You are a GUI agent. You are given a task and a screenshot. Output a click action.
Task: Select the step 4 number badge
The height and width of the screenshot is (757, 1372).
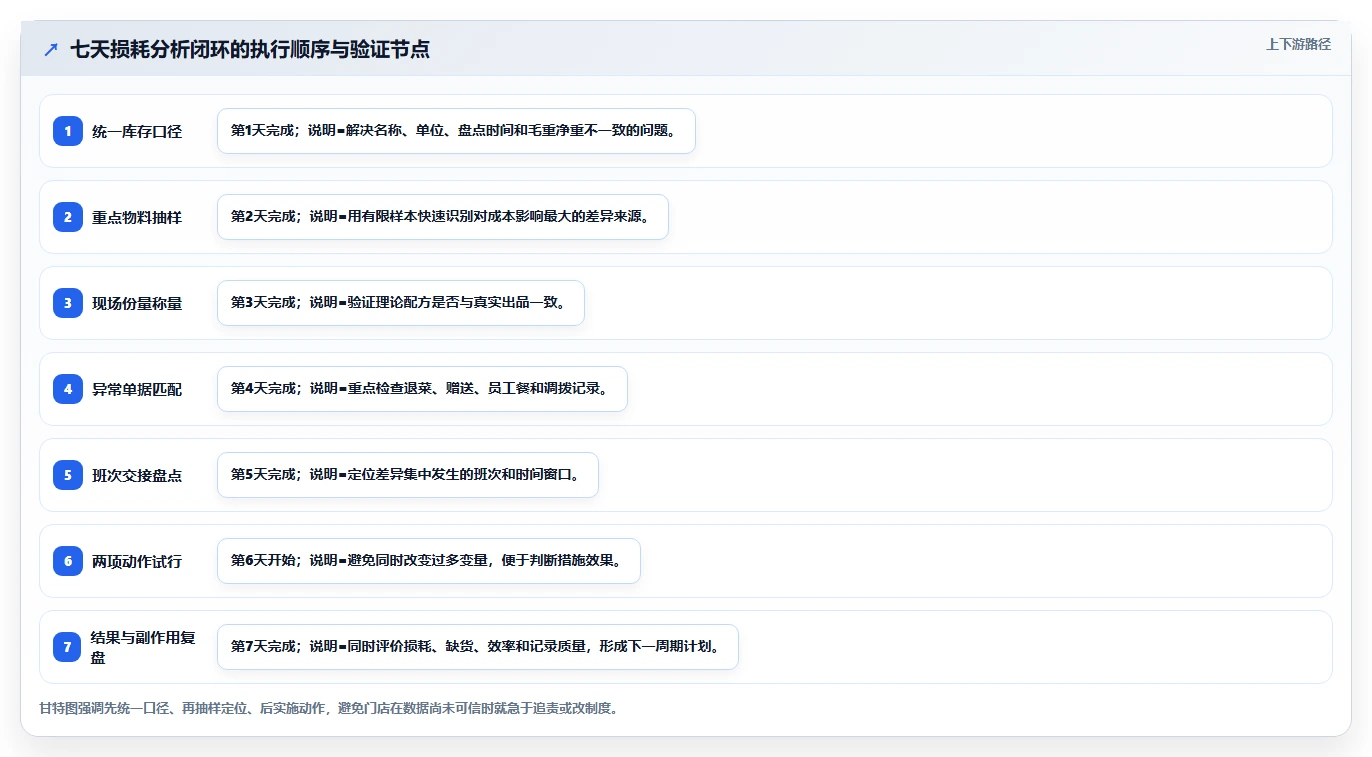click(x=68, y=389)
